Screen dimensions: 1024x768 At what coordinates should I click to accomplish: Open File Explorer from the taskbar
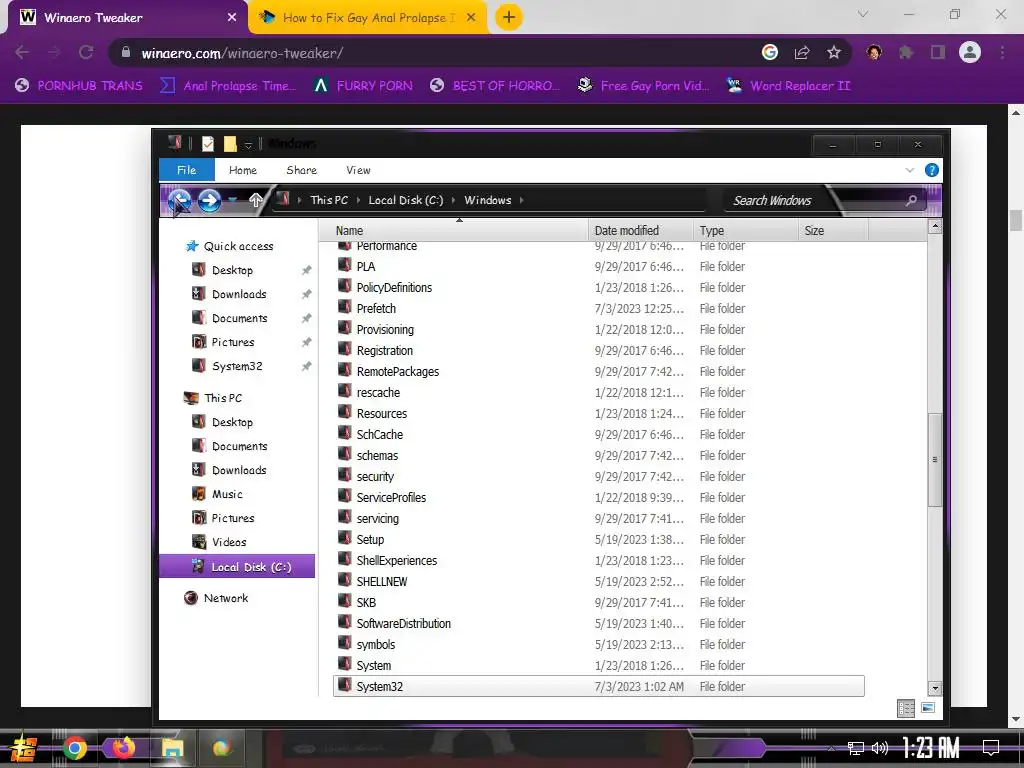[x=172, y=748]
